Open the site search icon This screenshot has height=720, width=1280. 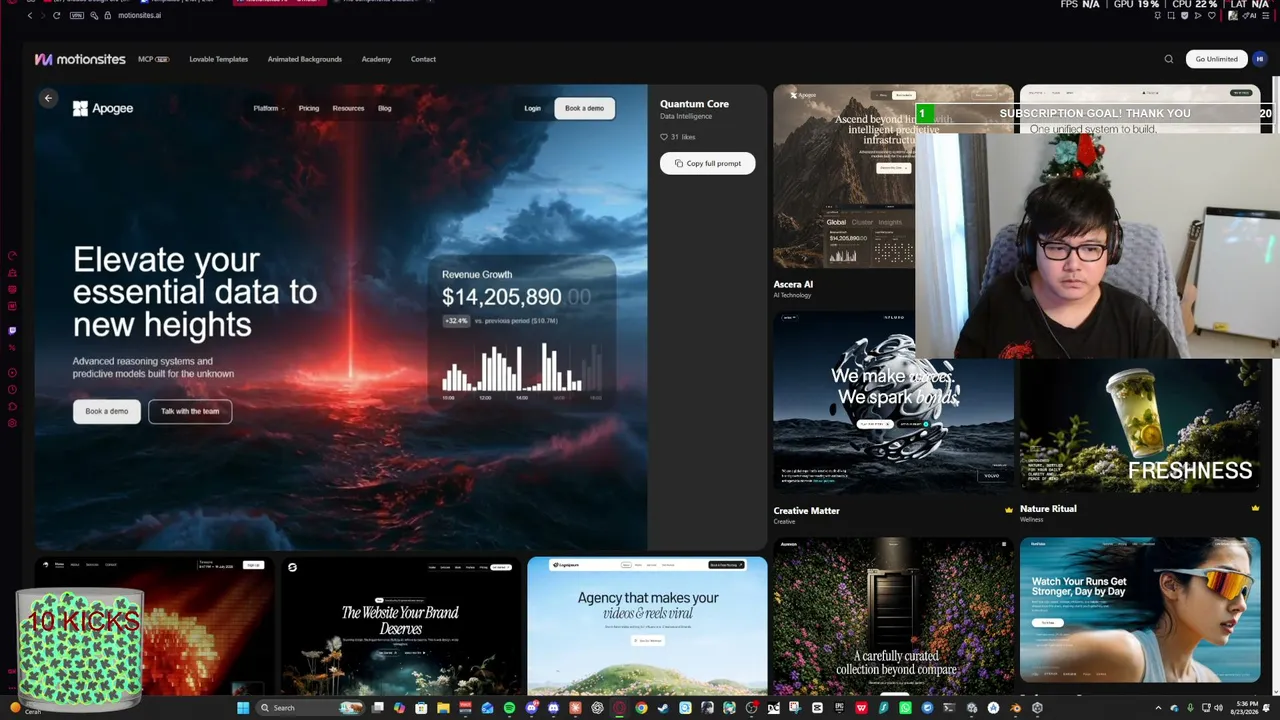pos(1169,59)
